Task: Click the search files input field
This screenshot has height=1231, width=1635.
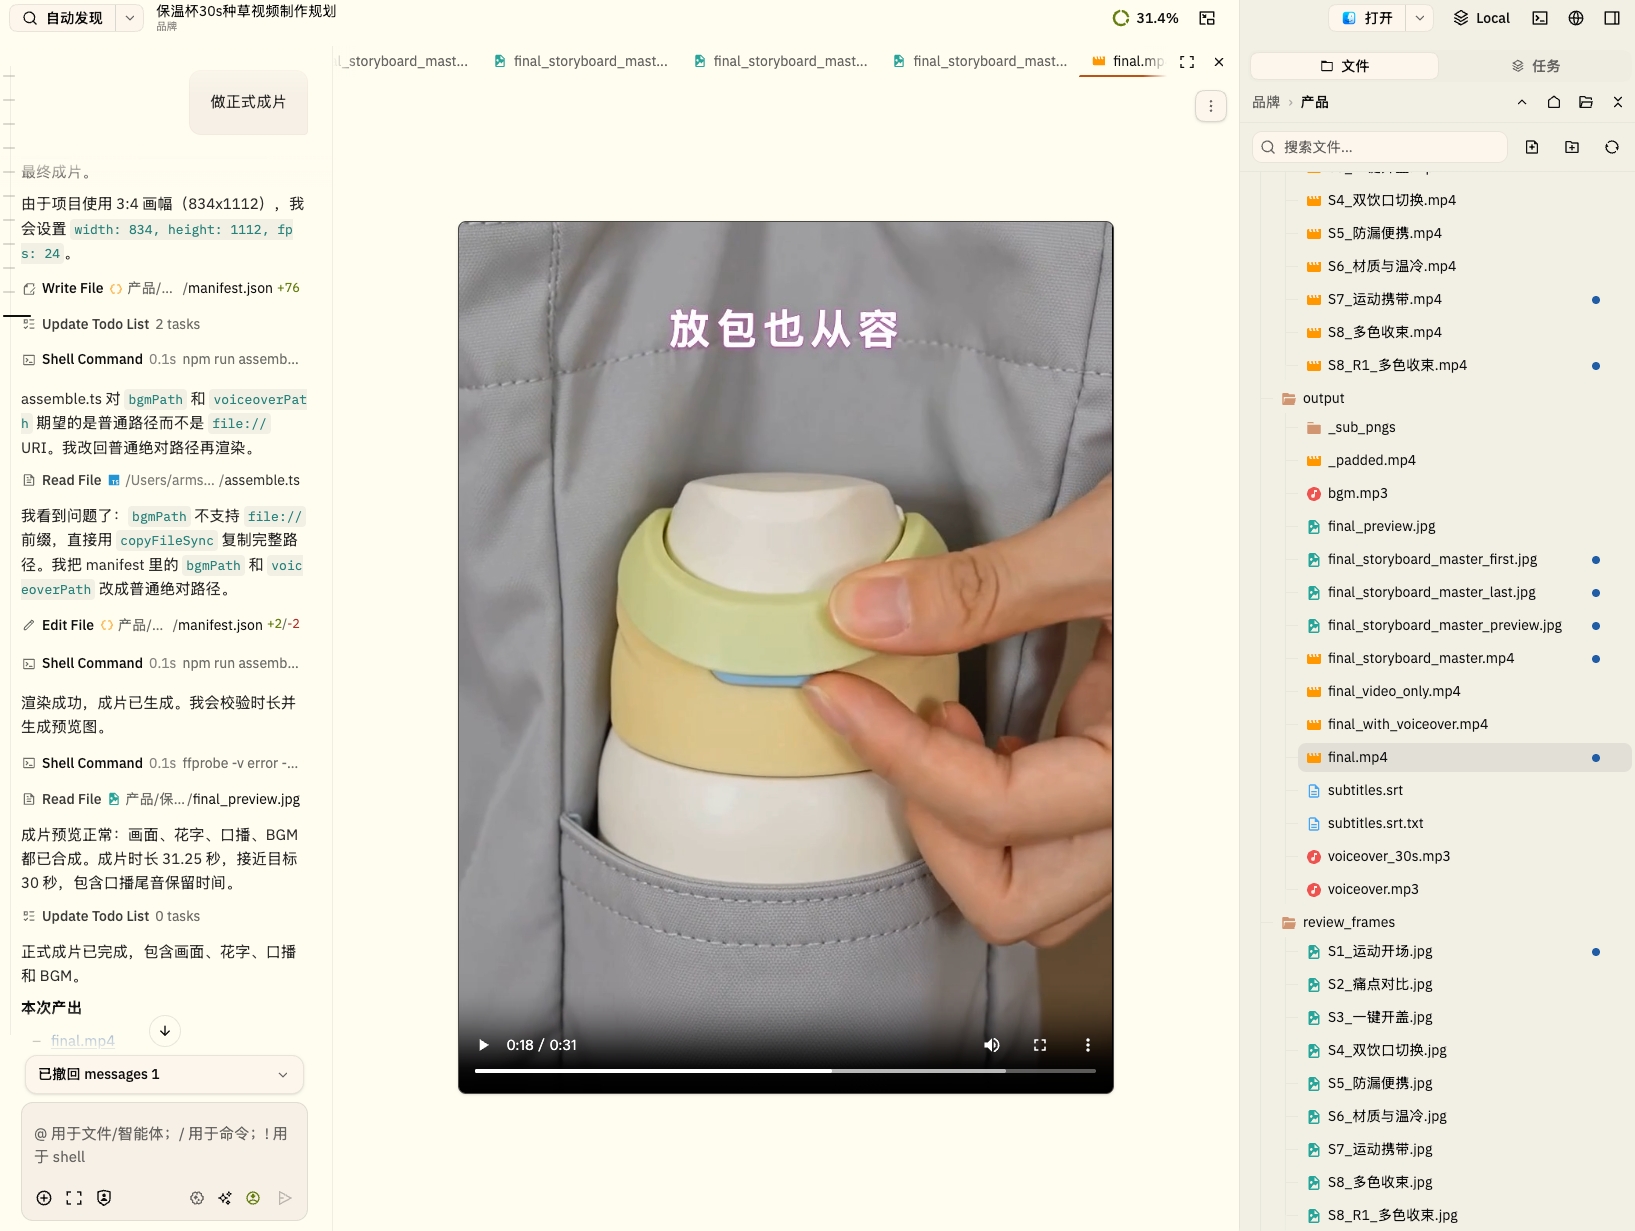Action: (x=1379, y=147)
